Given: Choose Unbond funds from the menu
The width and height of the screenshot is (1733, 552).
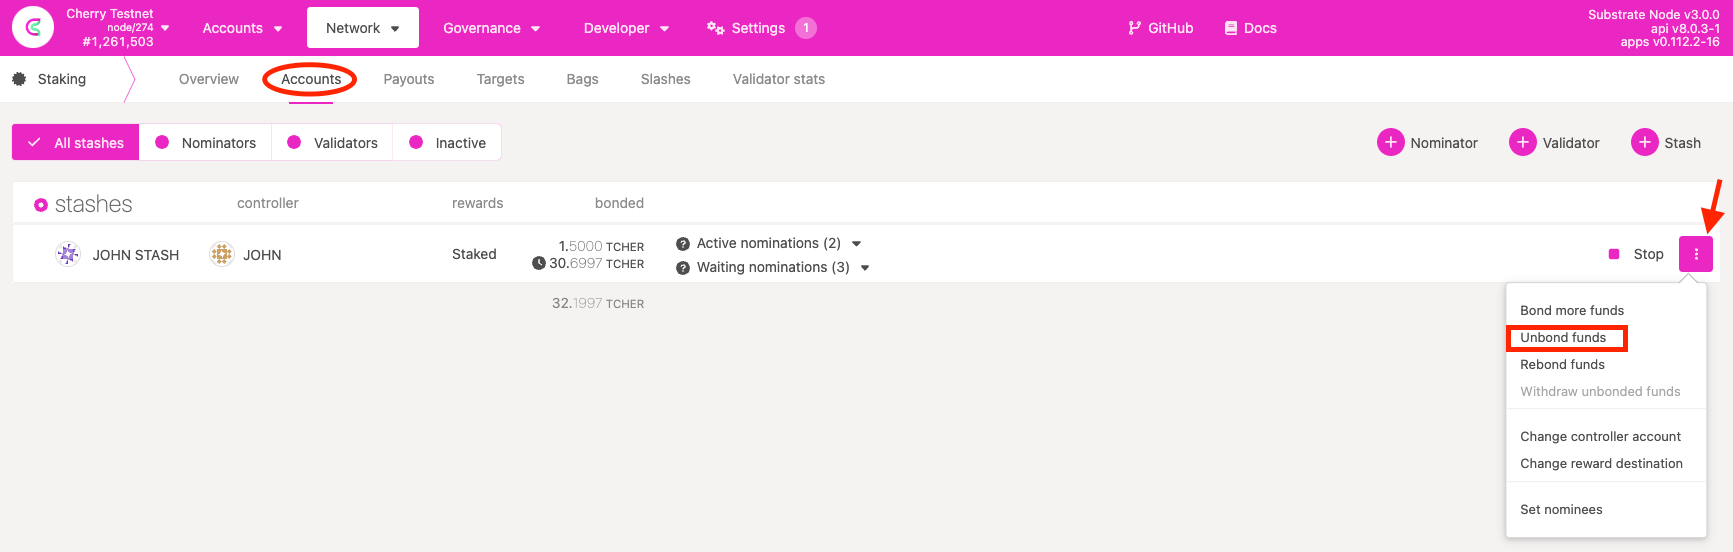Looking at the screenshot, I should (1563, 338).
